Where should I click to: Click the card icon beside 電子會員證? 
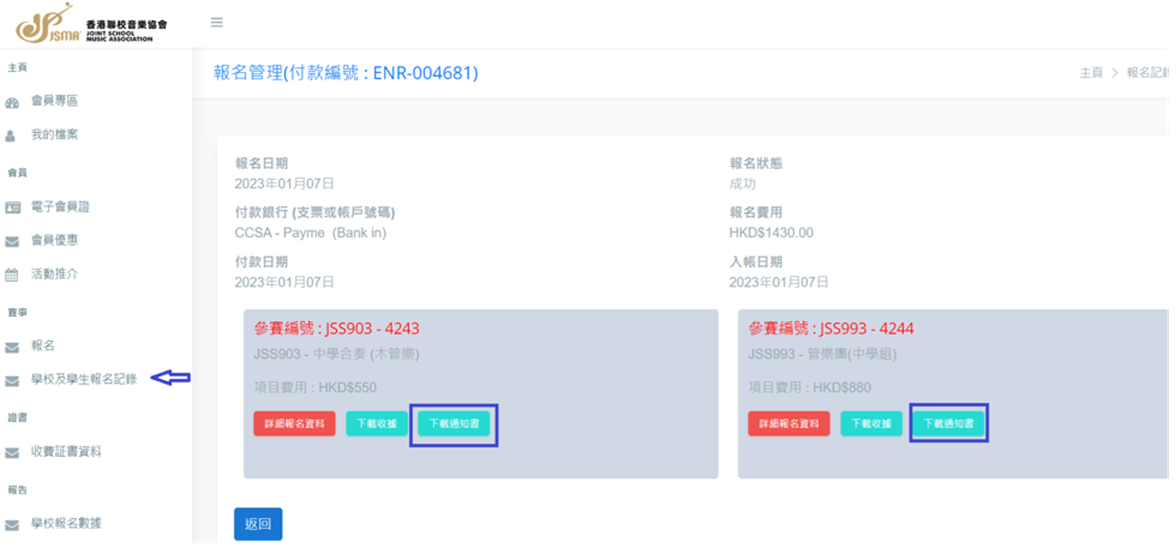tap(11, 208)
